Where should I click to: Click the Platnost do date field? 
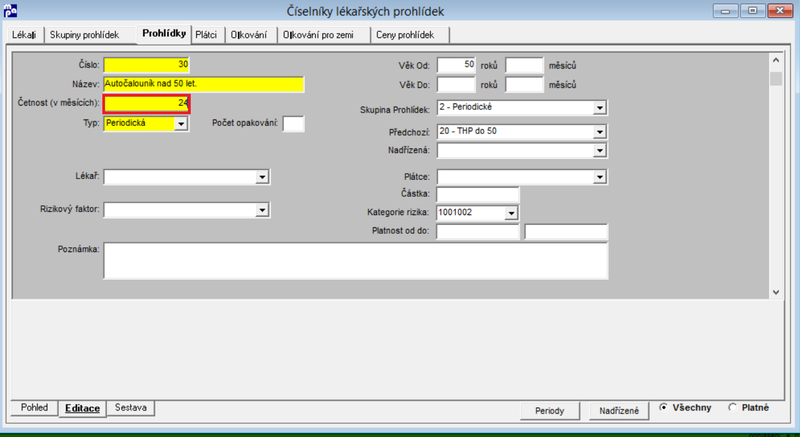coord(566,232)
